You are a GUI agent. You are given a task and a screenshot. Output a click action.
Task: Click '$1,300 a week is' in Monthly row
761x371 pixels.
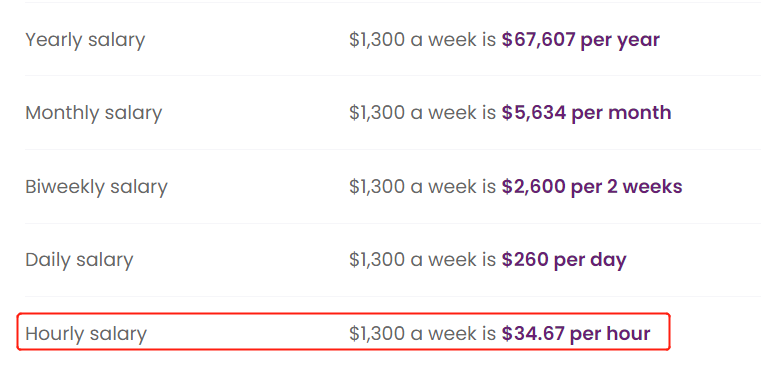click(x=423, y=113)
